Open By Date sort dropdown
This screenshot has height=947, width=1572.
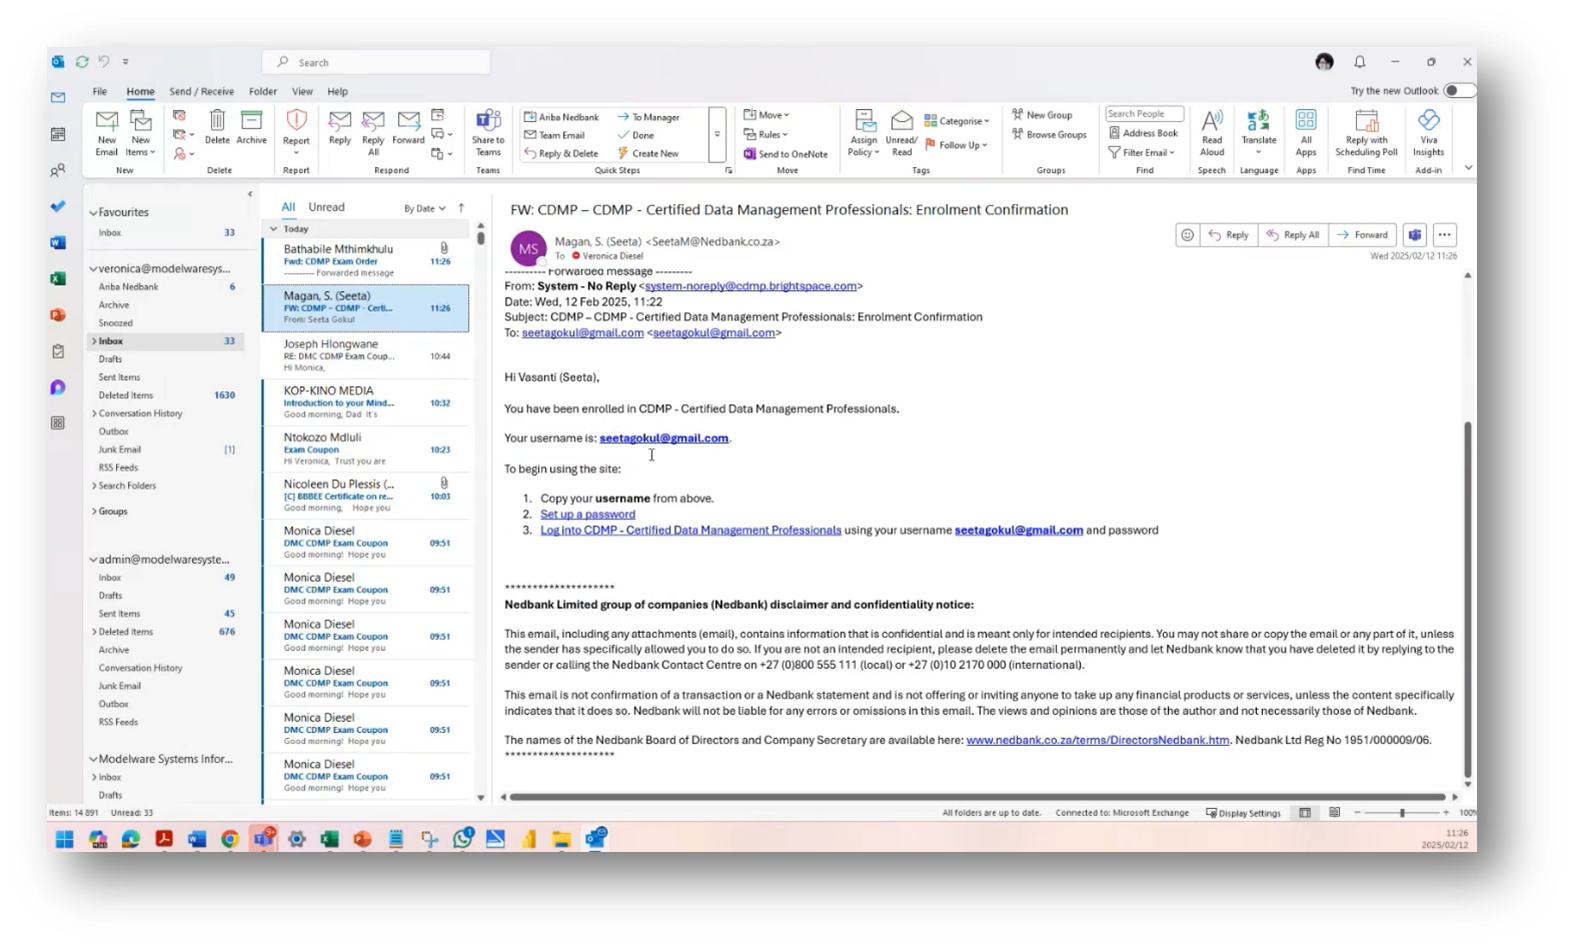click(x=425, y=209)
